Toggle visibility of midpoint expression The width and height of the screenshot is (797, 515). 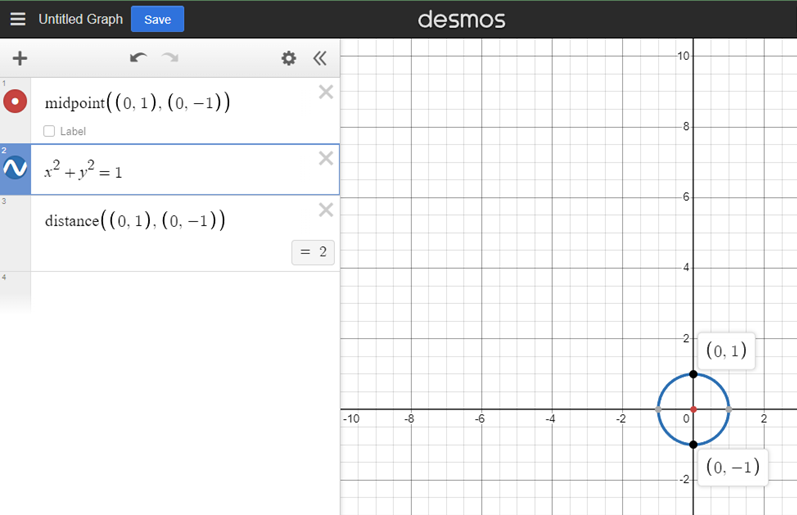click(x=15, y=101)
